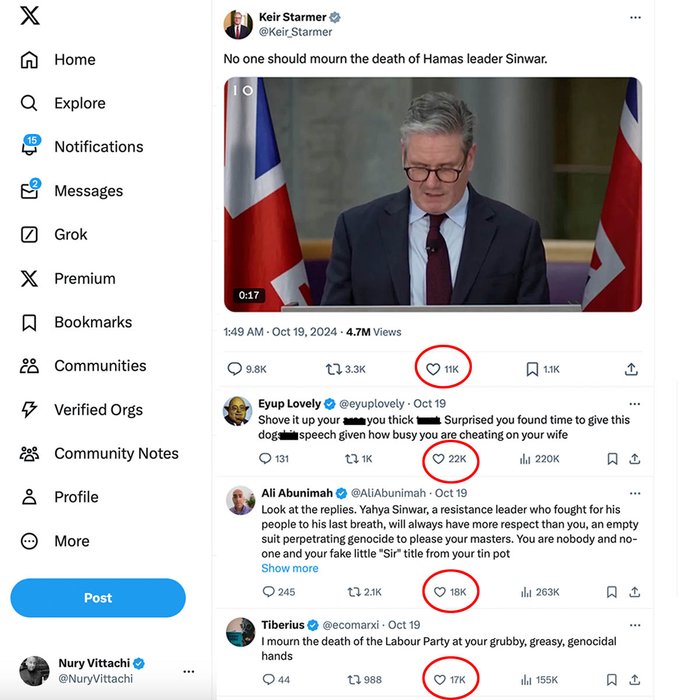Click Show more on Ali Abunimah's reply

[290, 568]
